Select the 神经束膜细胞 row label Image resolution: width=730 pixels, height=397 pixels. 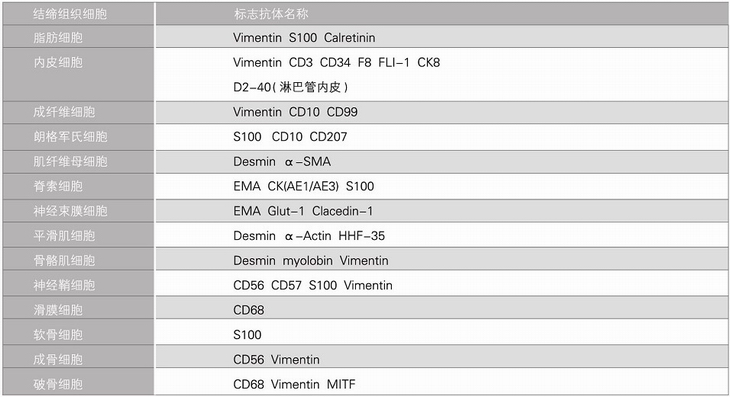pos(78,211)
